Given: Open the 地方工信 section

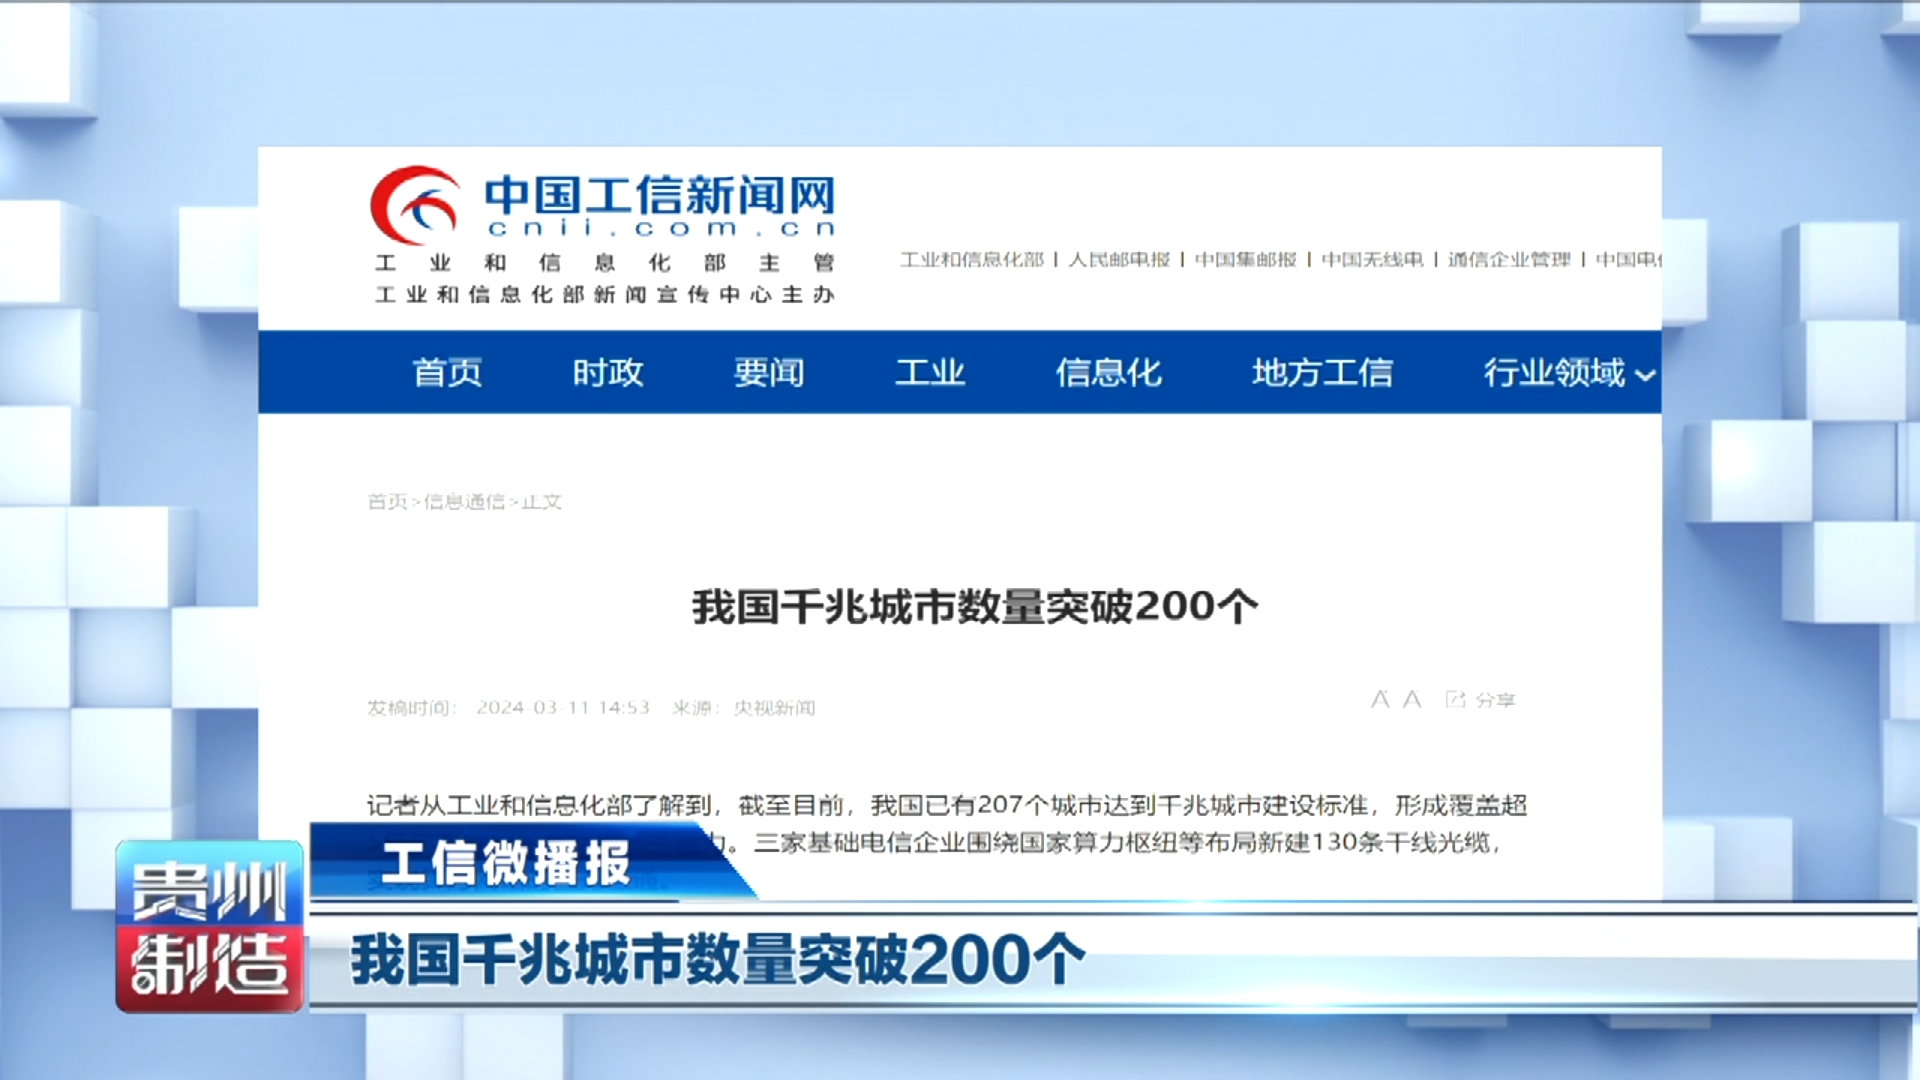Looking at the screenshot, I should click(1322, 372).
